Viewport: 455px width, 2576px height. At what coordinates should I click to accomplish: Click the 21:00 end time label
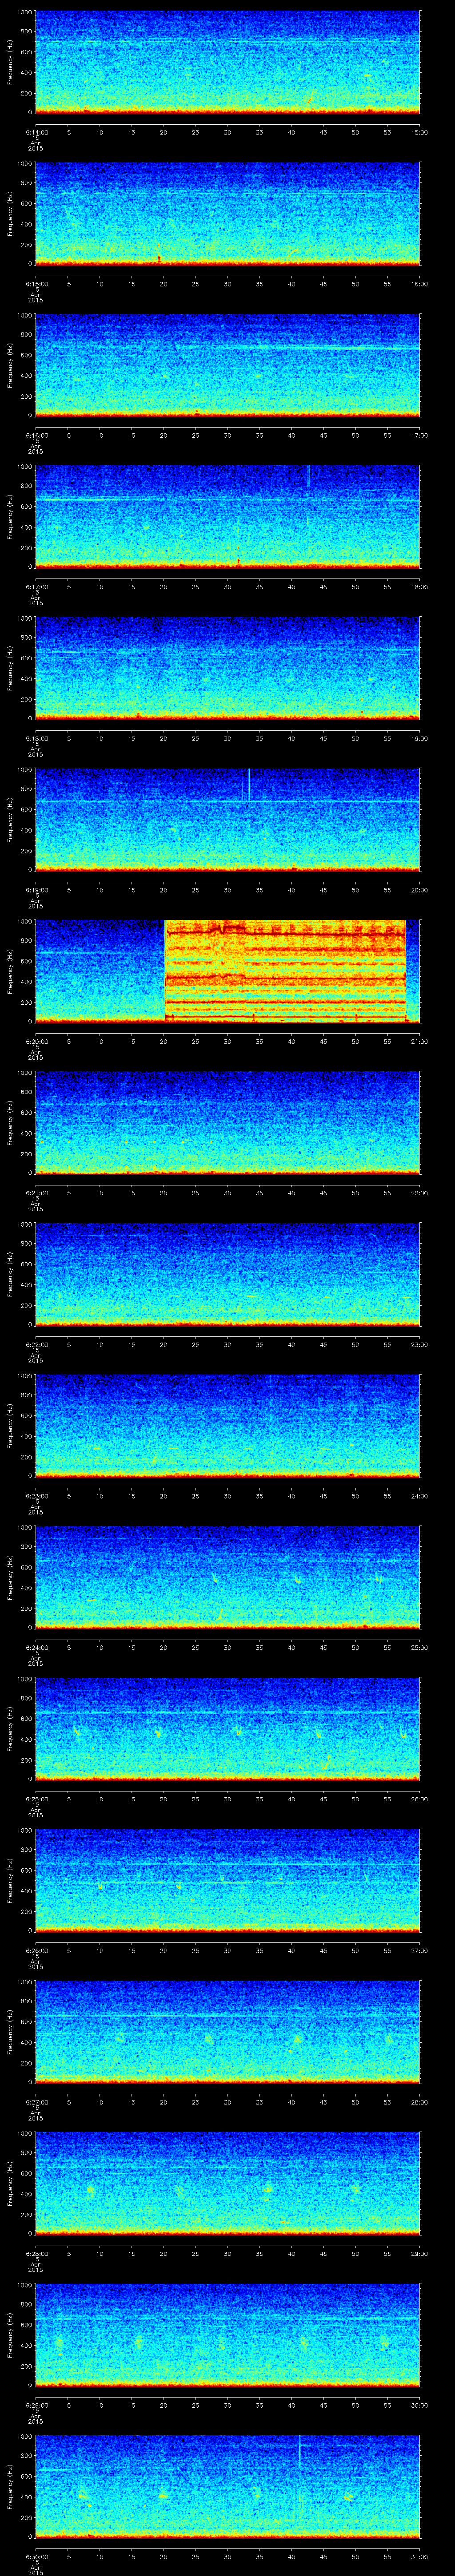pyautogui.click(x=420, y=1041)
